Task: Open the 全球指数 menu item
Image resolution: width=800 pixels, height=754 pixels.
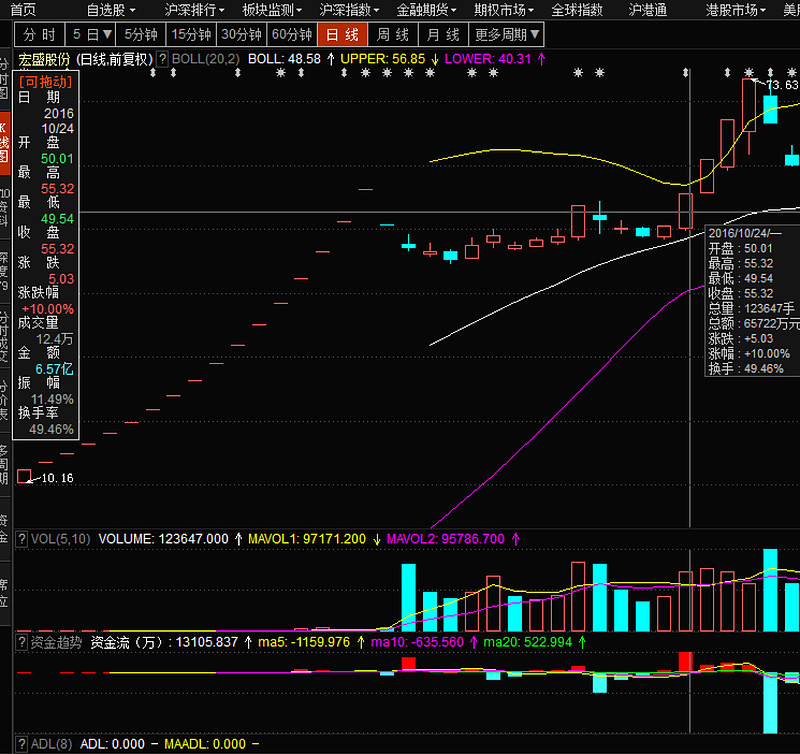Action: 578,10
